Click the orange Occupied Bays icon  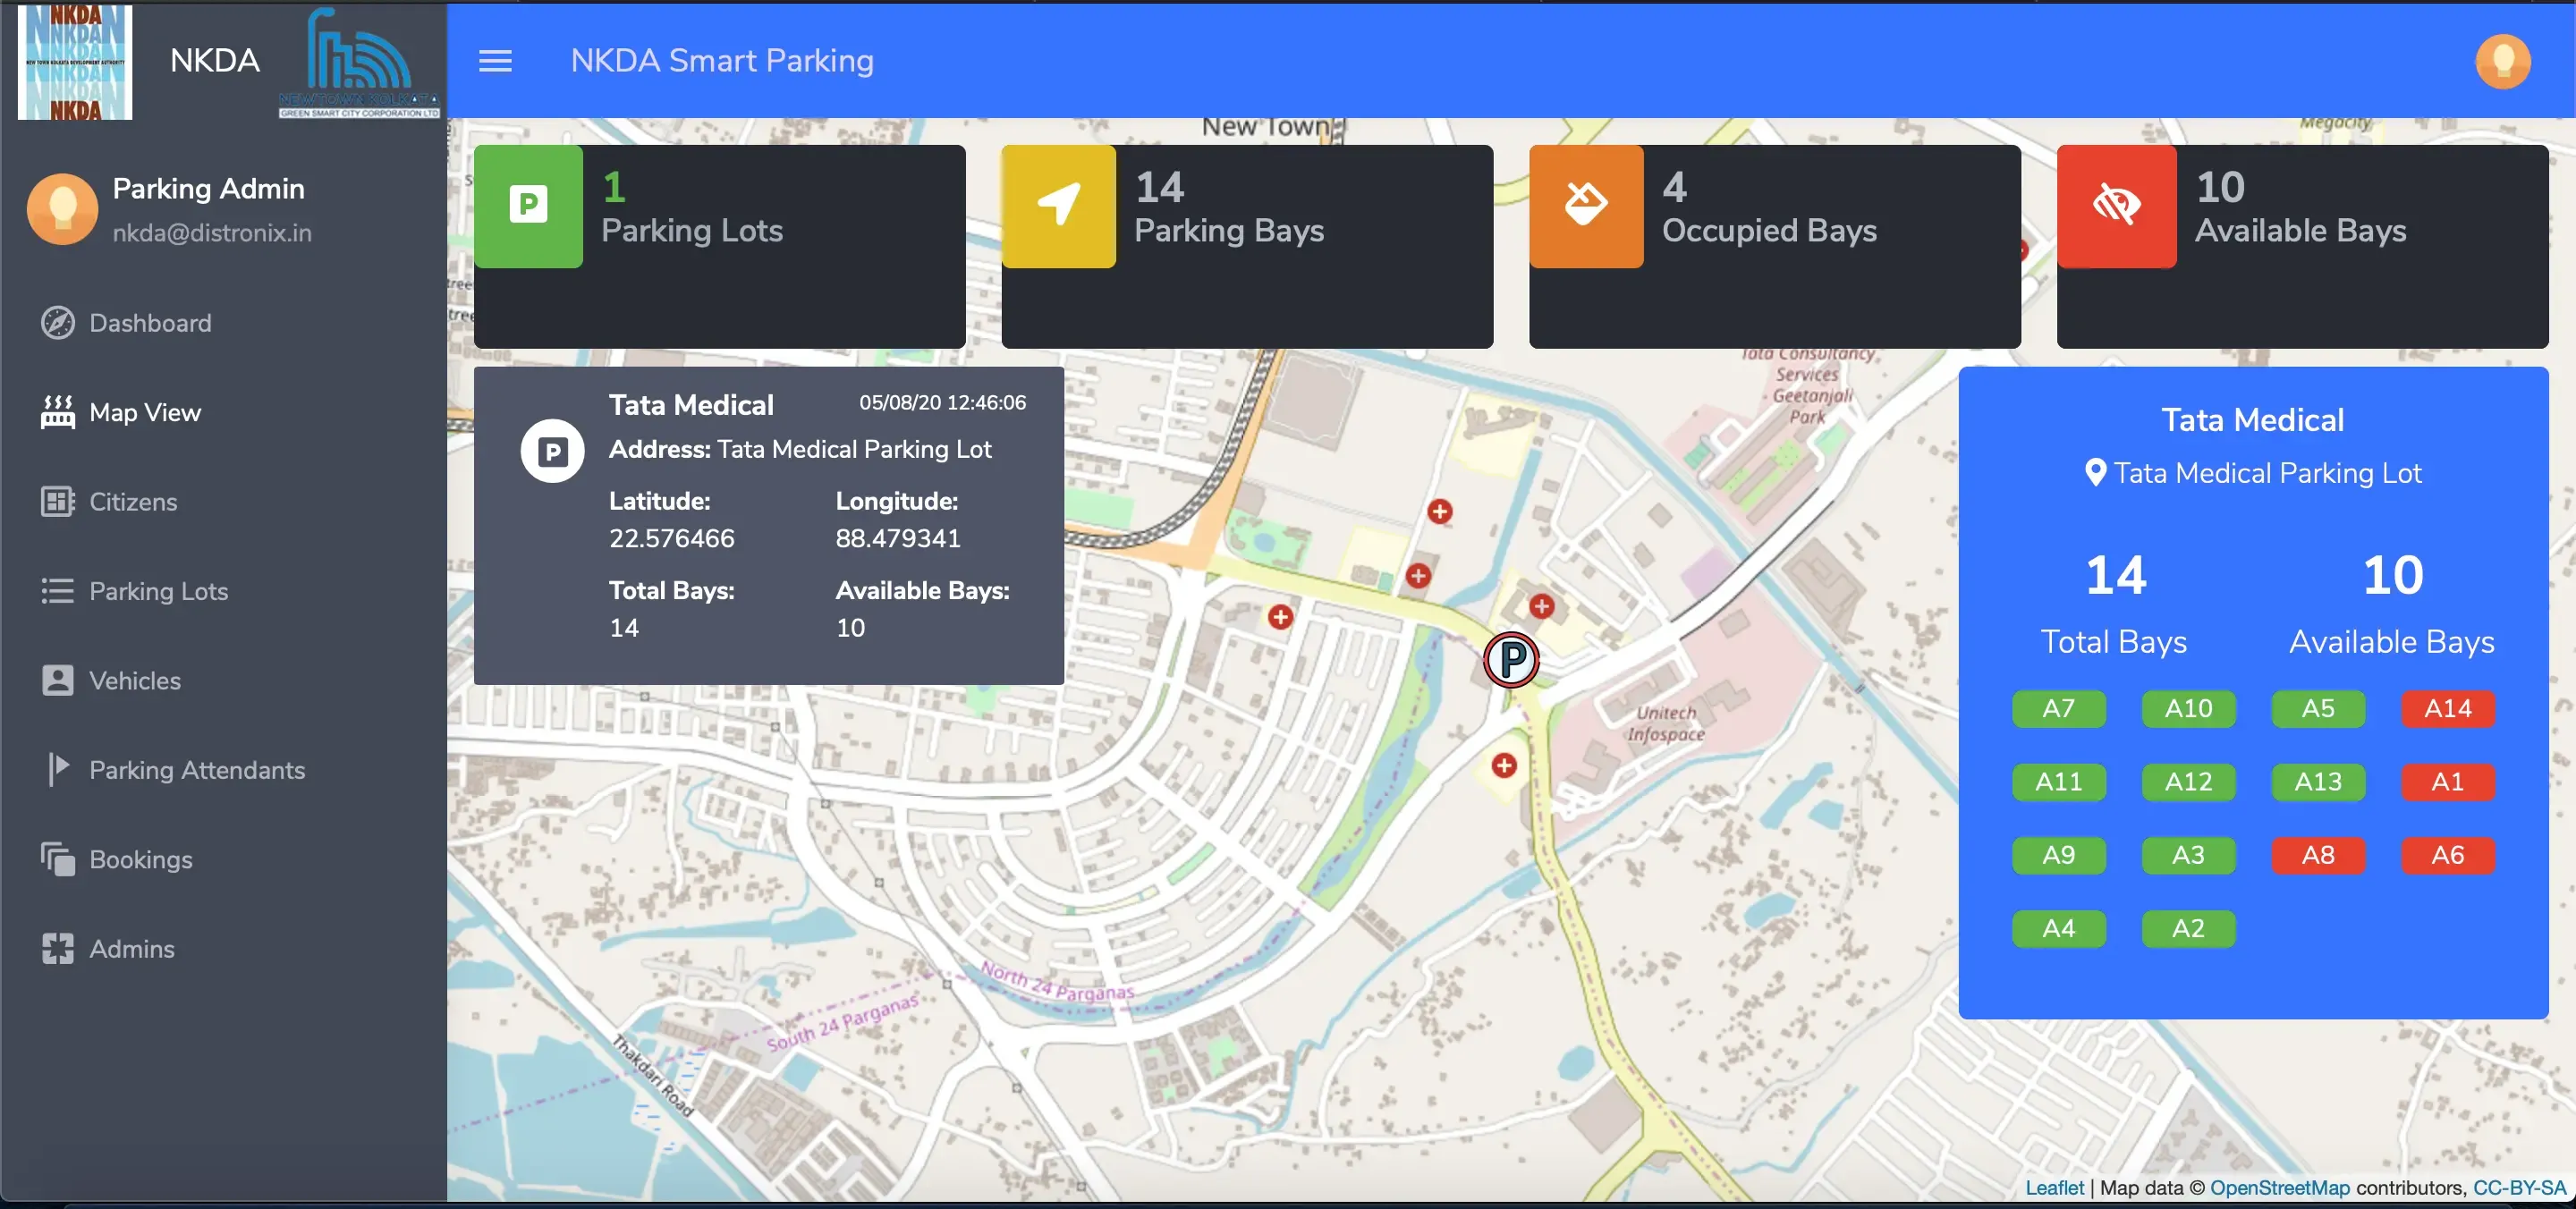tap(1584, 206)
